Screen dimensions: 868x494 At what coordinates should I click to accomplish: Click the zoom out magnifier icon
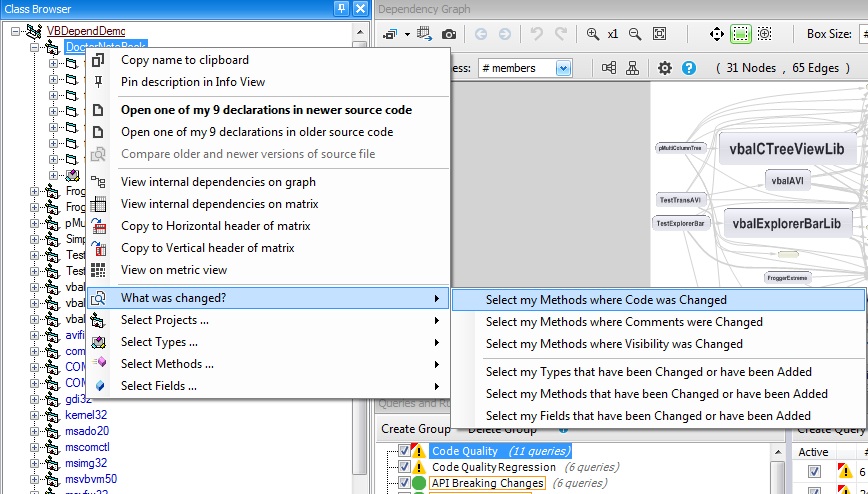coord(635,34)
